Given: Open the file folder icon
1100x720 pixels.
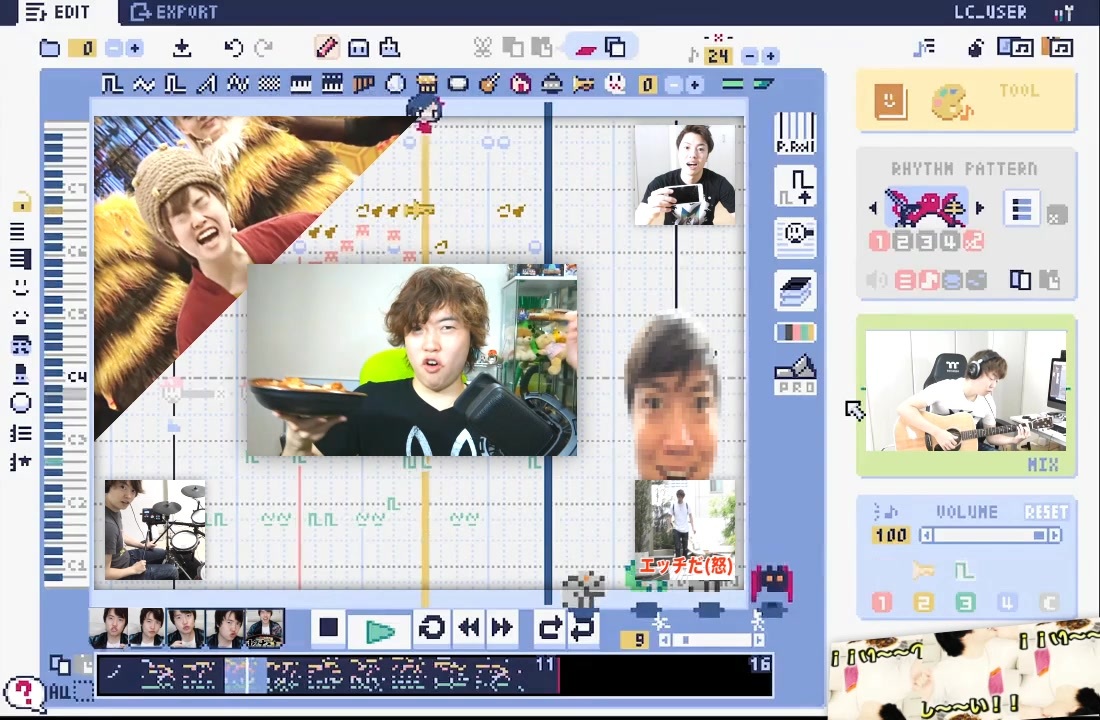Looking at the screenshot, I should pos(49,48).
